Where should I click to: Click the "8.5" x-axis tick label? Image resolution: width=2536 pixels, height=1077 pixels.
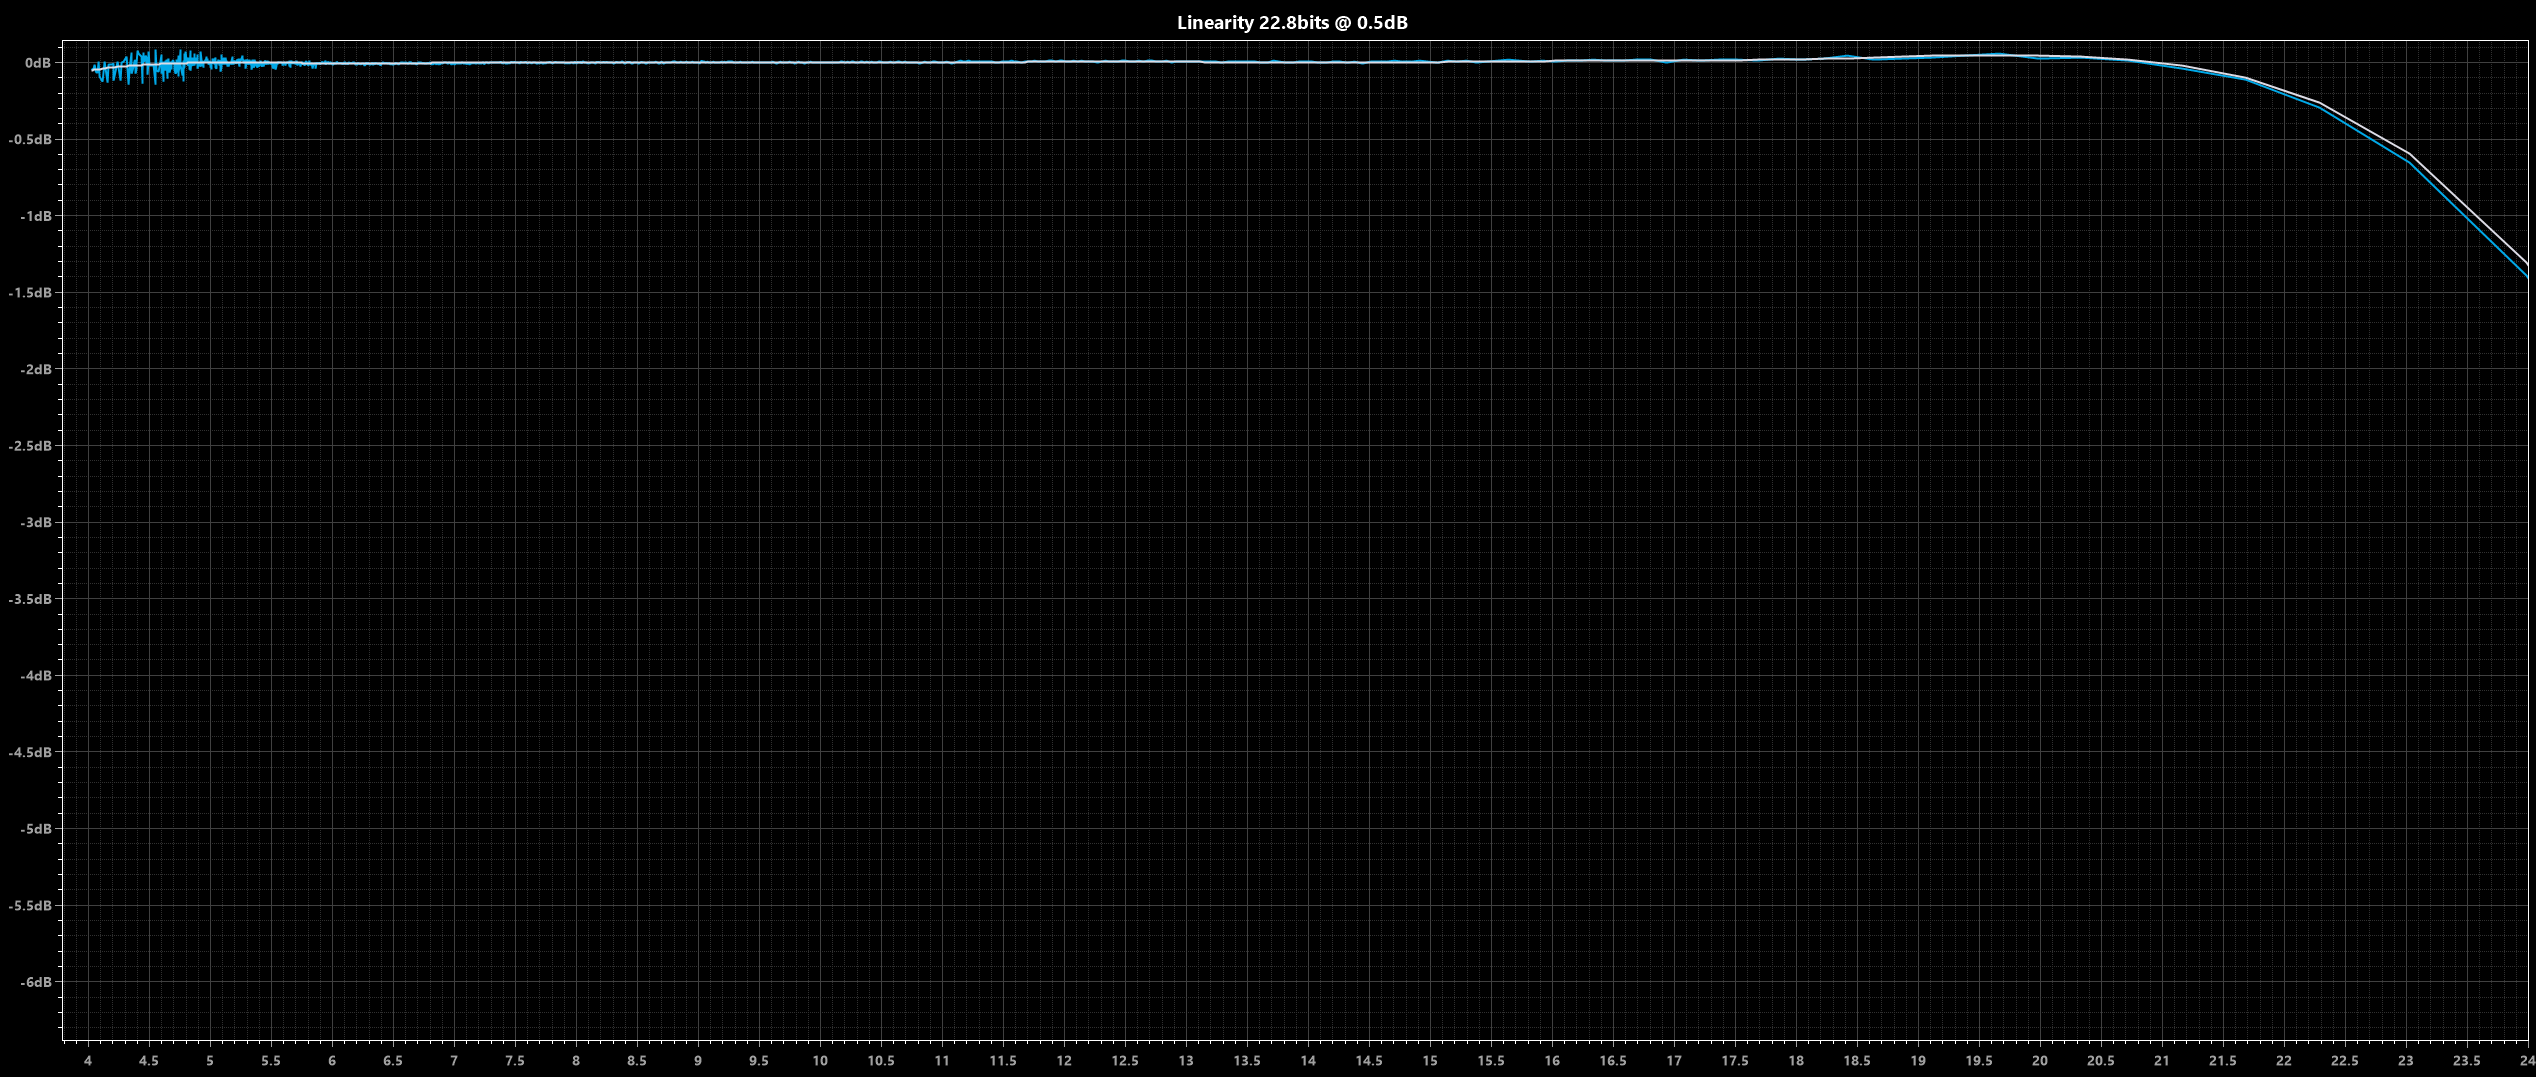(x=637, y=1061)
